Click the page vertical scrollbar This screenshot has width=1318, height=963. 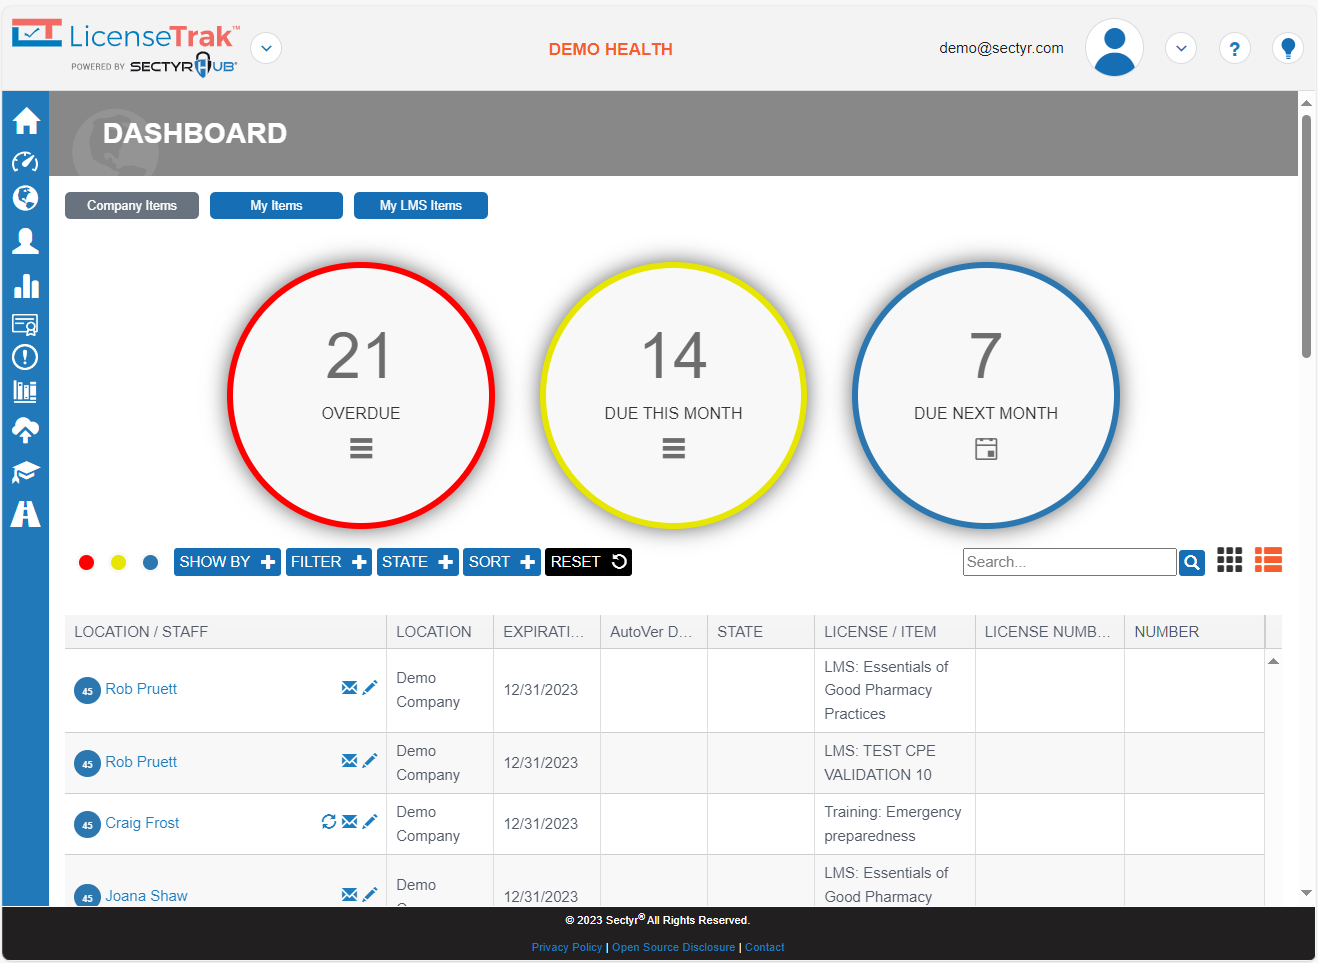tap(1306, 235)
